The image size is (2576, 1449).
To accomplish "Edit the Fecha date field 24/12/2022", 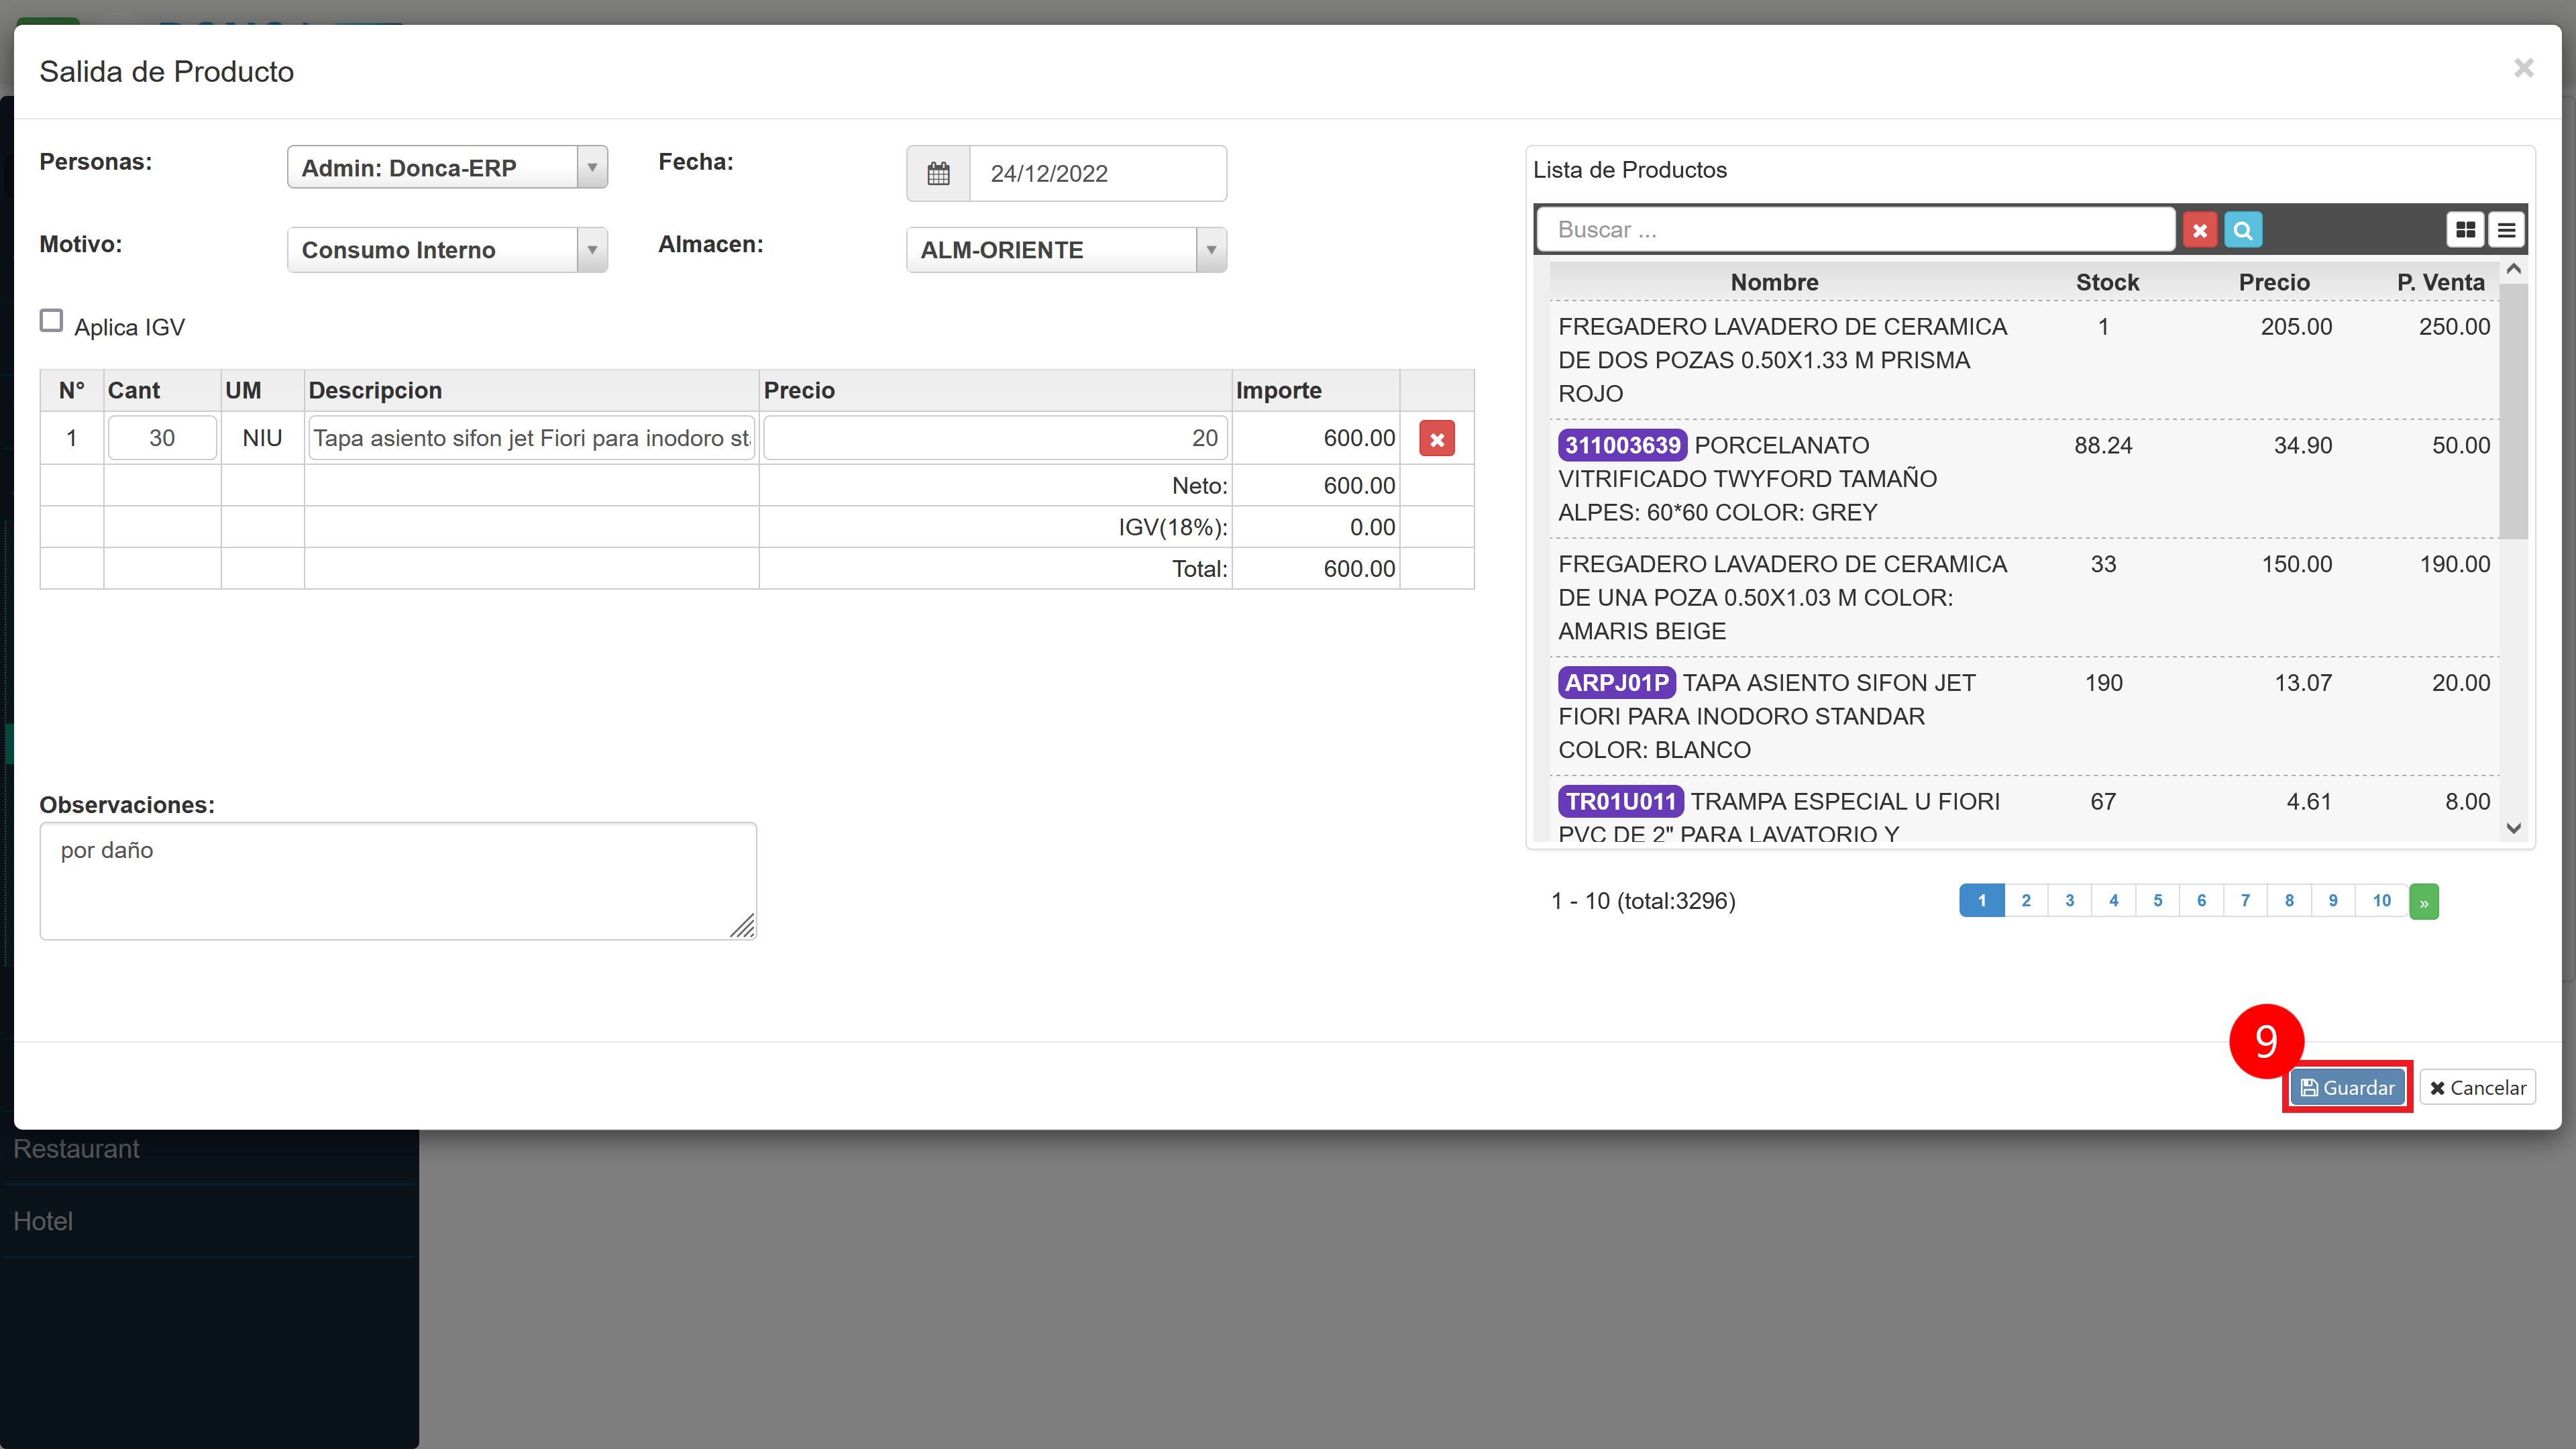I will pos(1097,173).
